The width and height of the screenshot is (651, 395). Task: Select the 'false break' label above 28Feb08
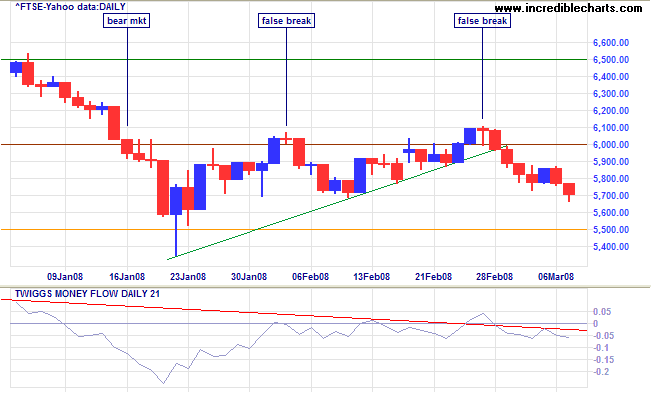pyautogui.click(x=482, y=20)
